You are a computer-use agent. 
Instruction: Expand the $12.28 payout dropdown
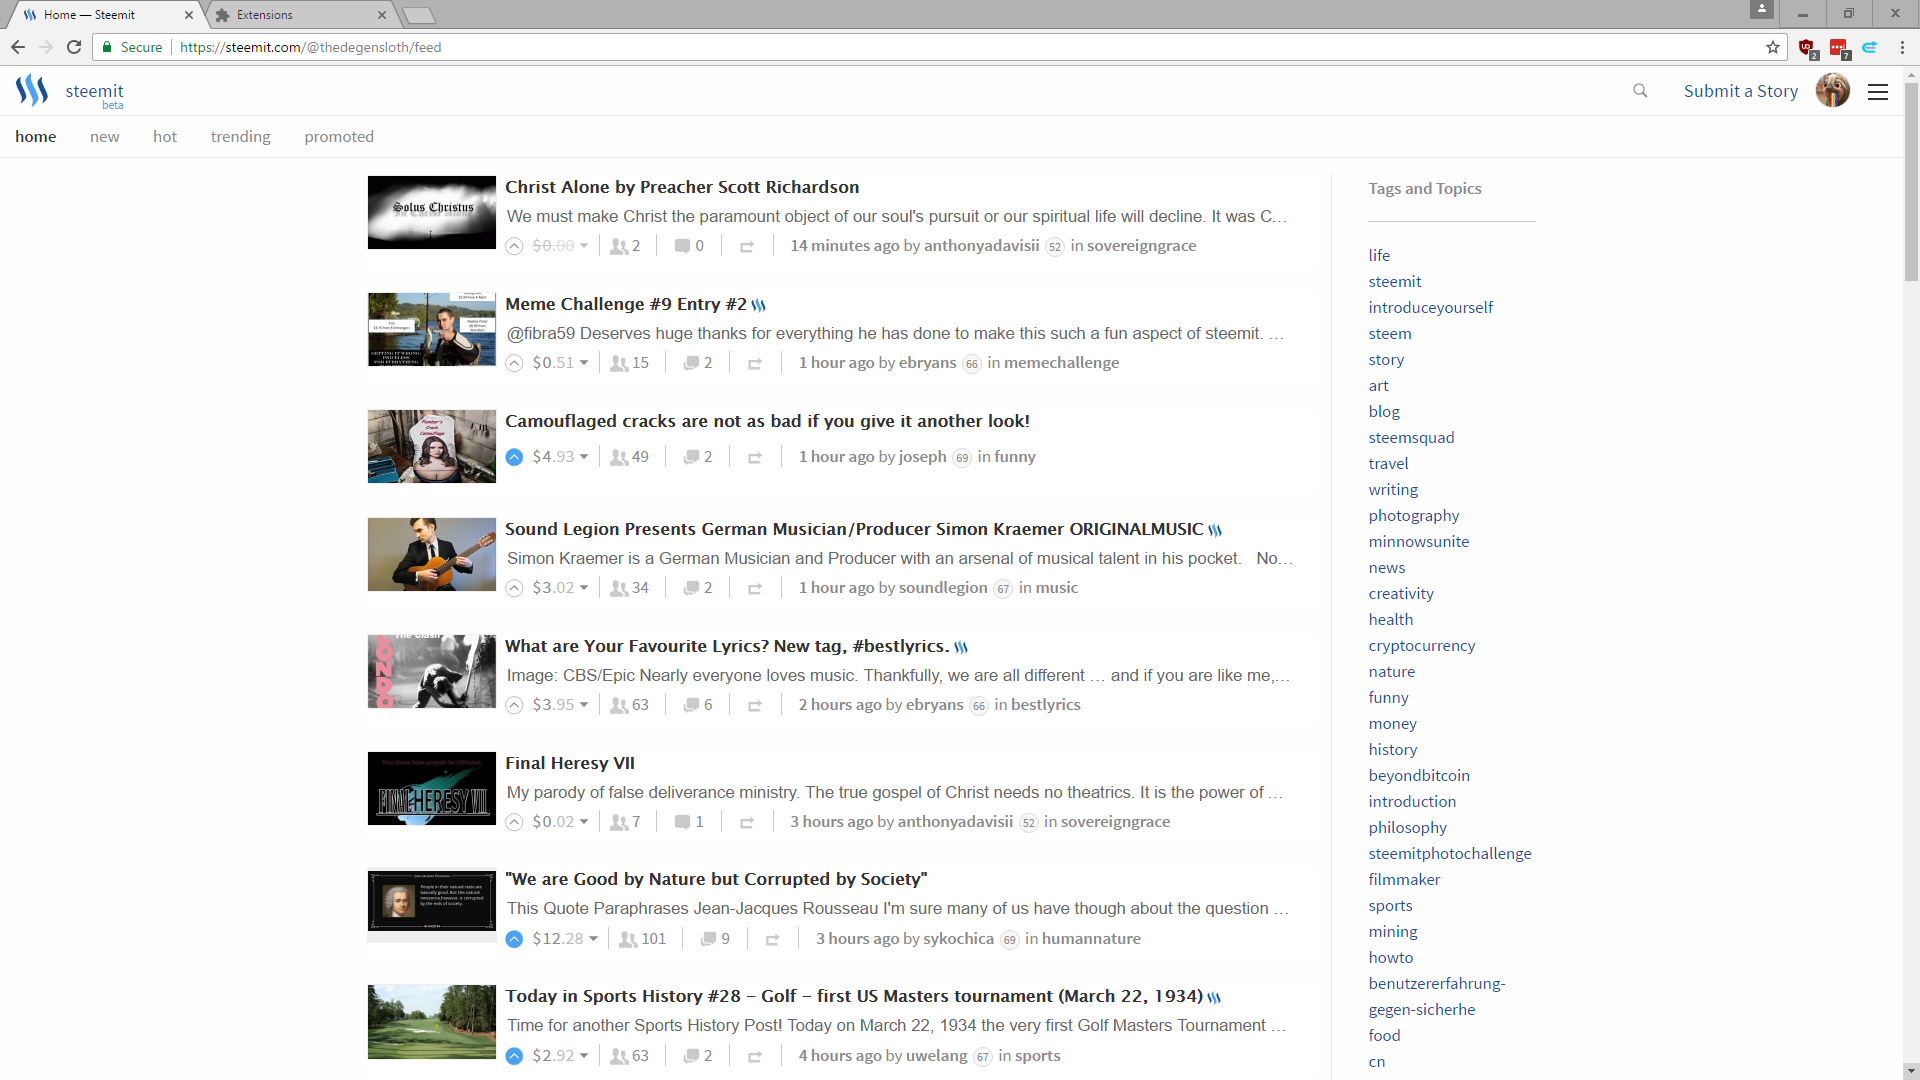point(565,939)
